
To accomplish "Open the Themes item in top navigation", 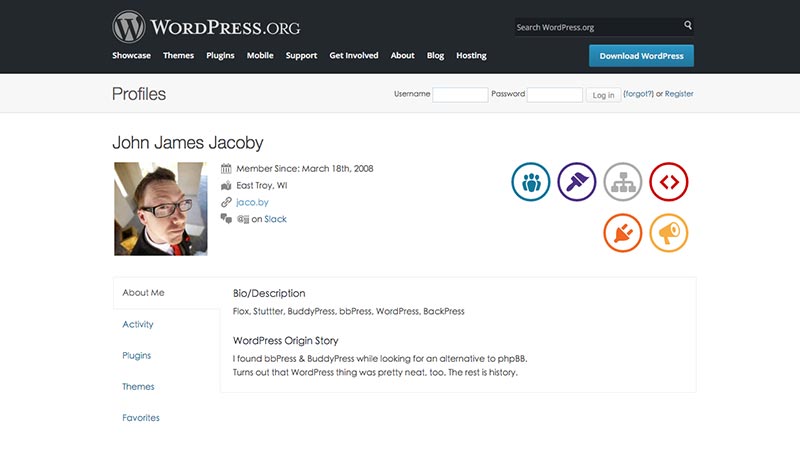I will tap(178, 55).
